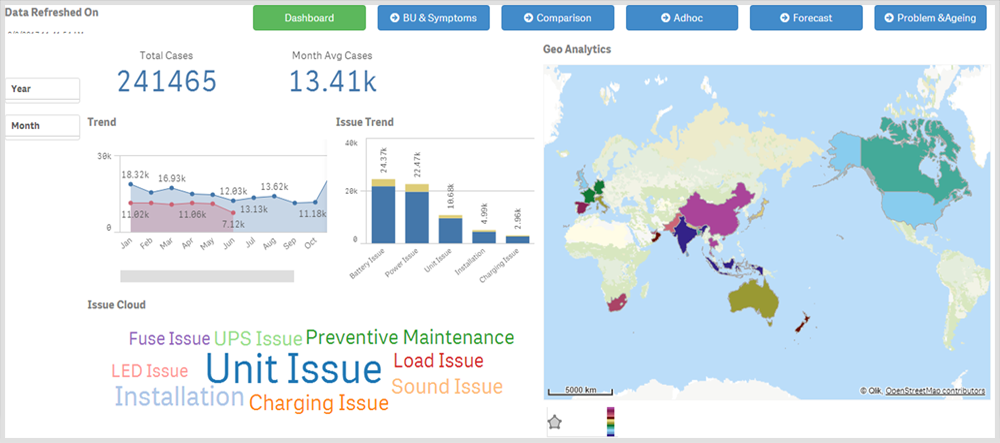Click the Jan 18.32k trend data point

[131, 184]
